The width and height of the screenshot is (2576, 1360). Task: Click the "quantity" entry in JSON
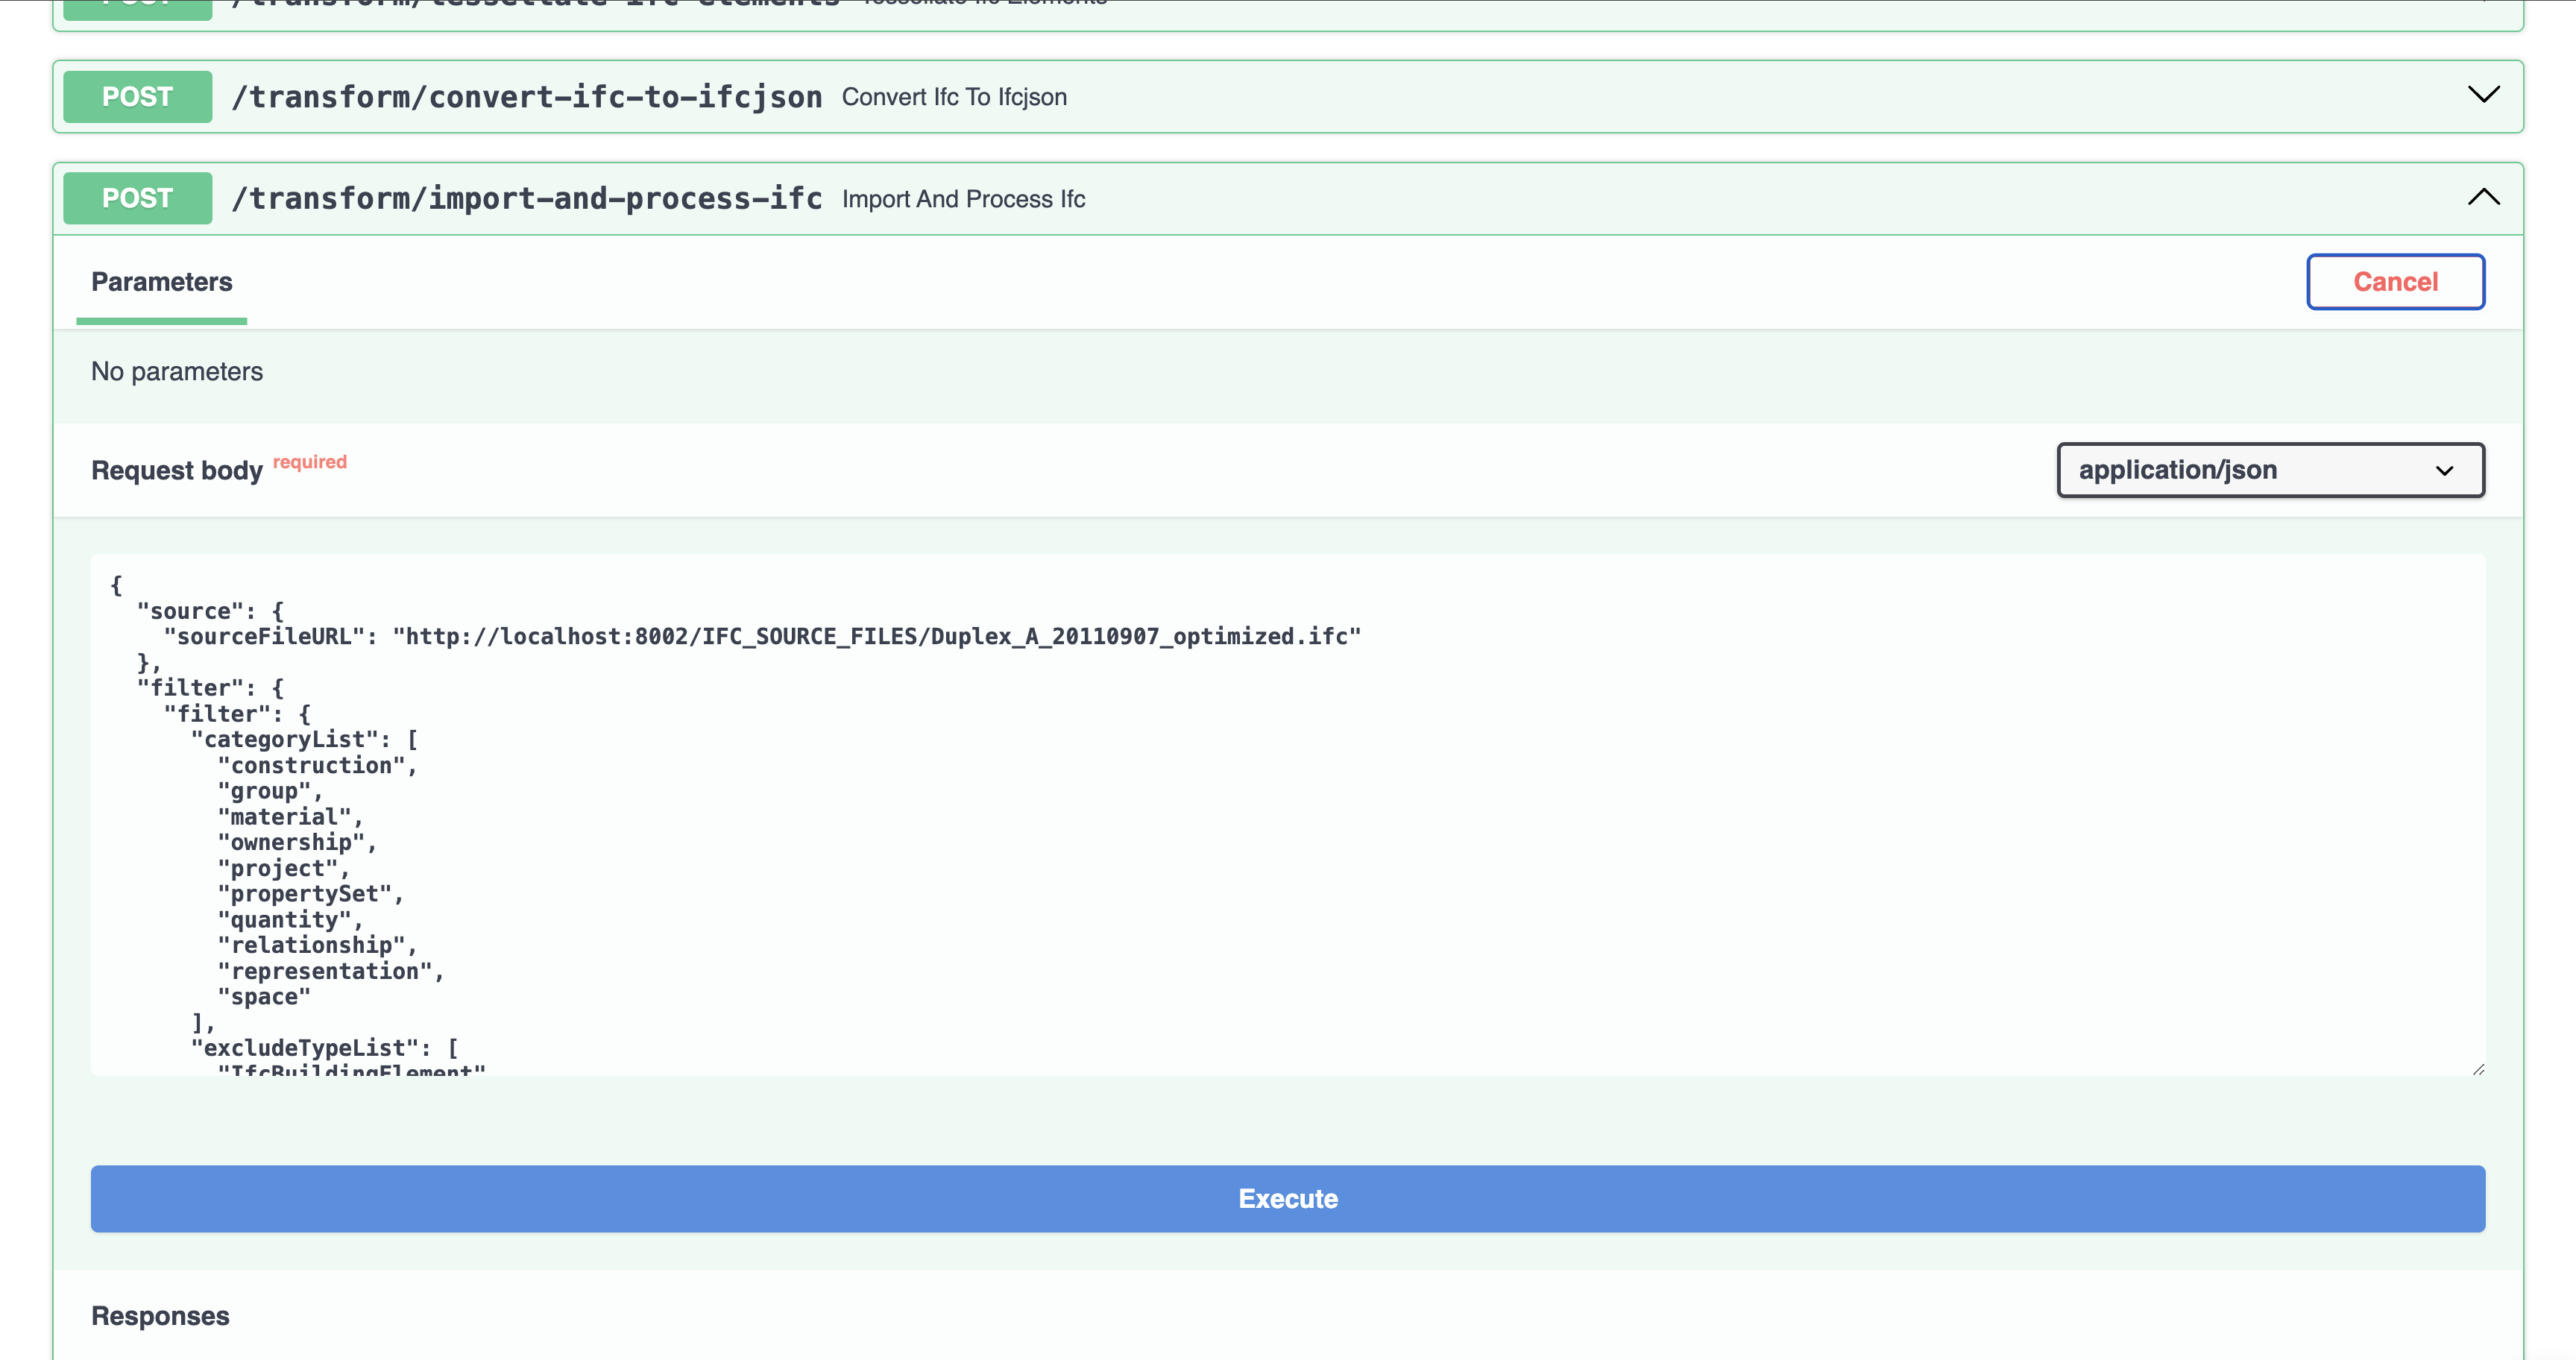(290, 919)
